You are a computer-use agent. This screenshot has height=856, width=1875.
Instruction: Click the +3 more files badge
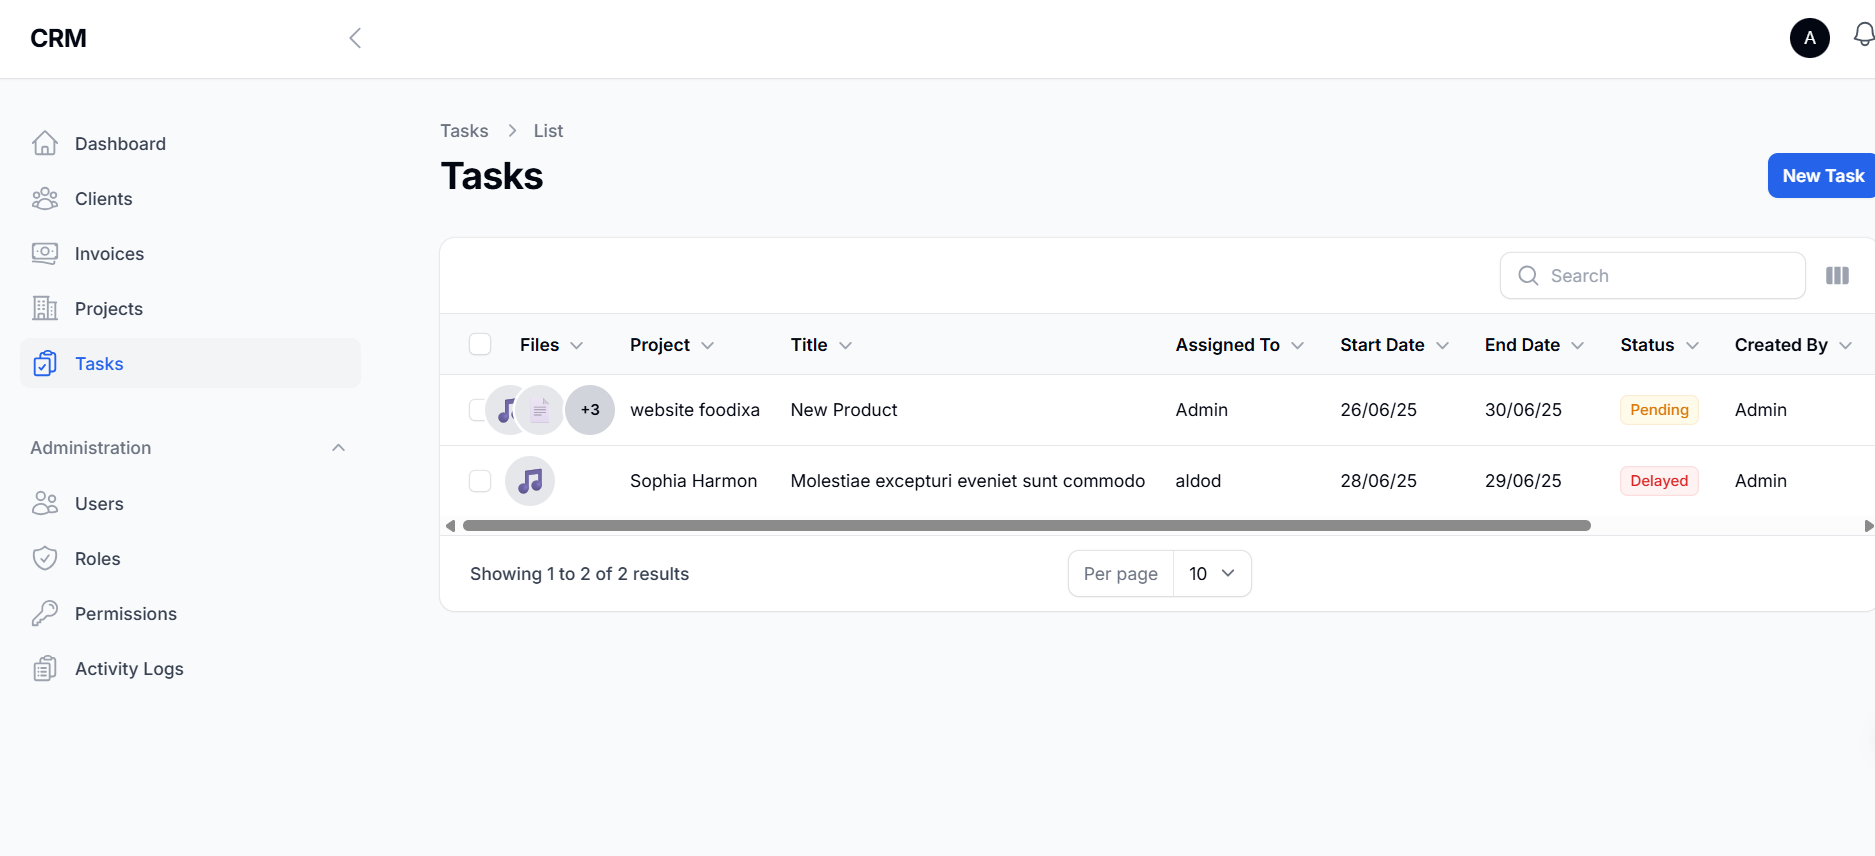[x=590, y=410]
